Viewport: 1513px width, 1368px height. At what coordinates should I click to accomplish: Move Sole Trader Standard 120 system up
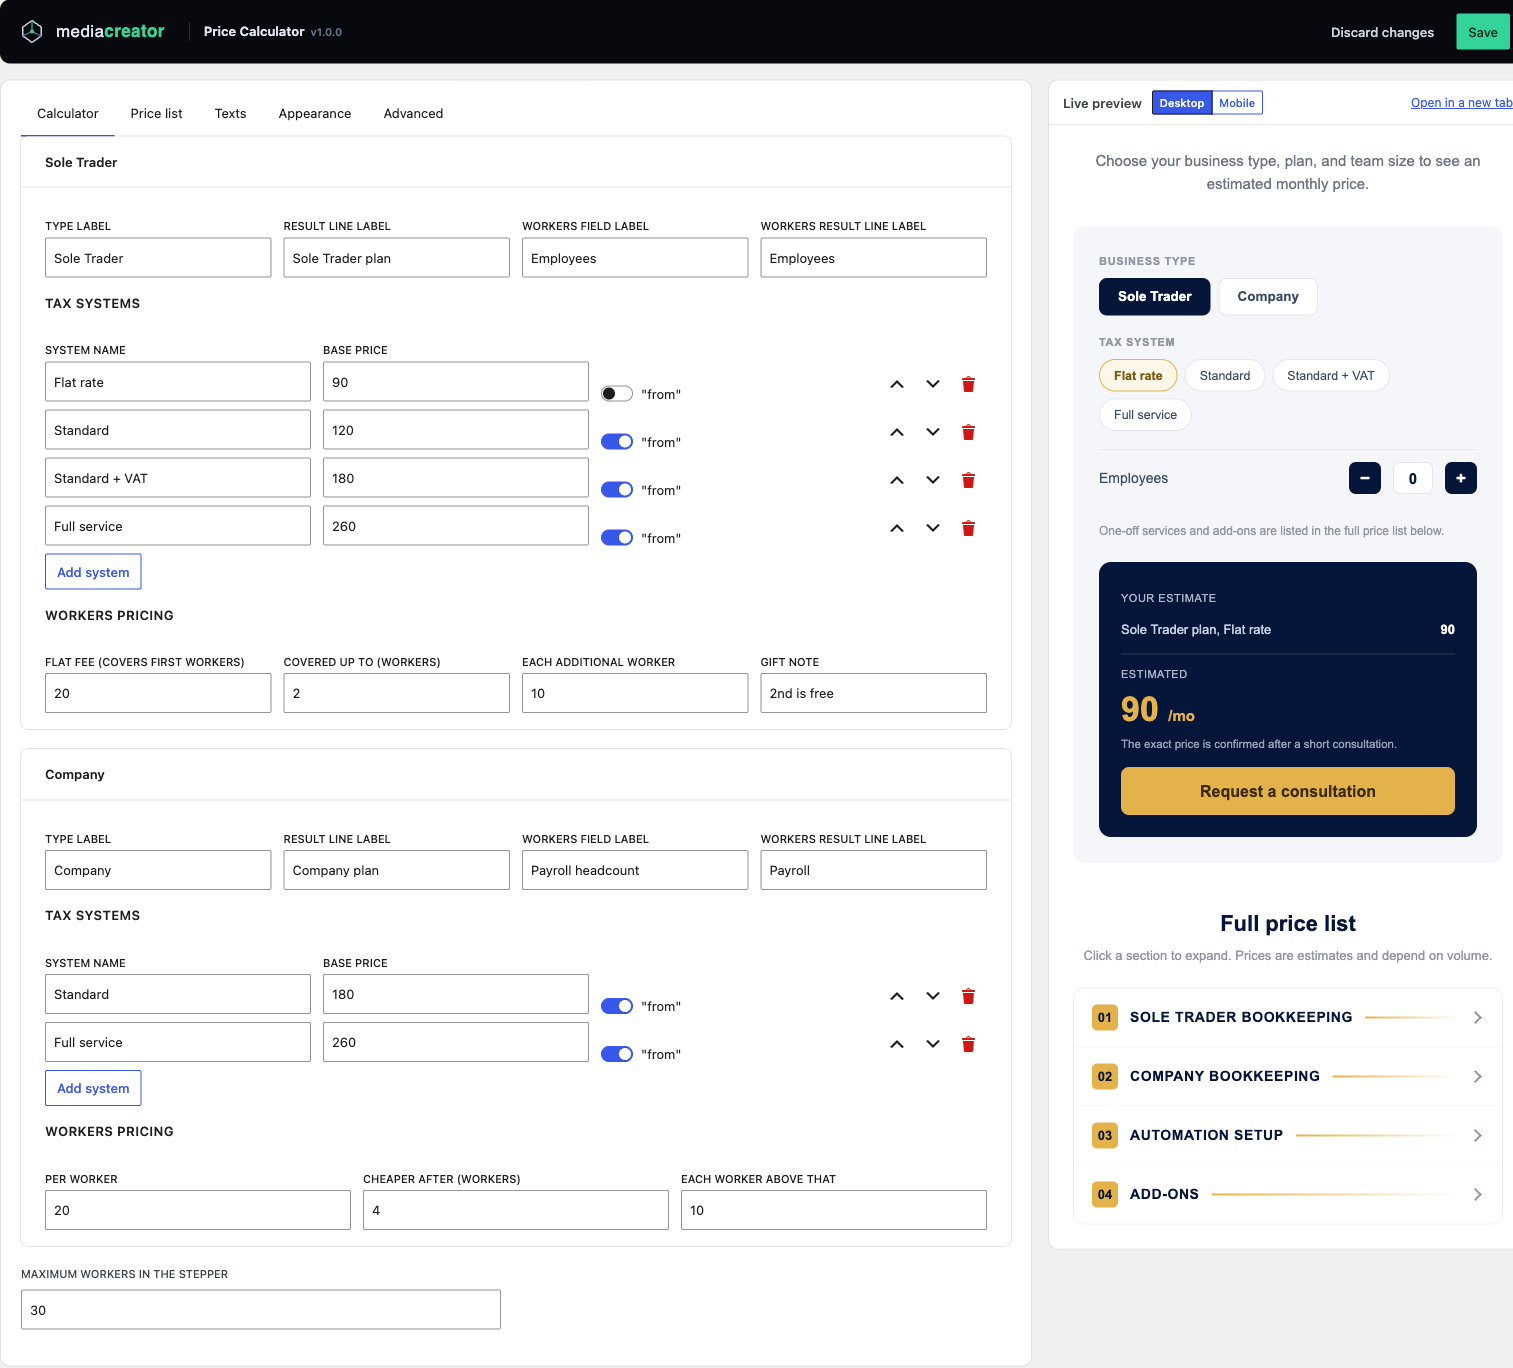coord(897,432)
